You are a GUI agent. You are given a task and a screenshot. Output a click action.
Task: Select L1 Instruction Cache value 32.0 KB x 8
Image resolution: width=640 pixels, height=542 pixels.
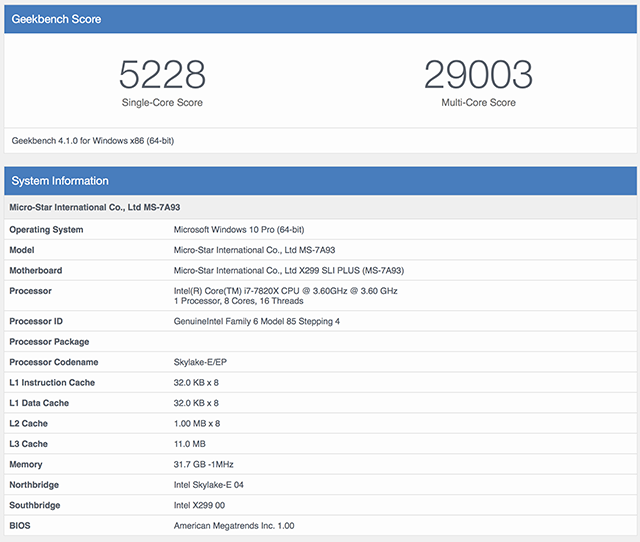196,383
